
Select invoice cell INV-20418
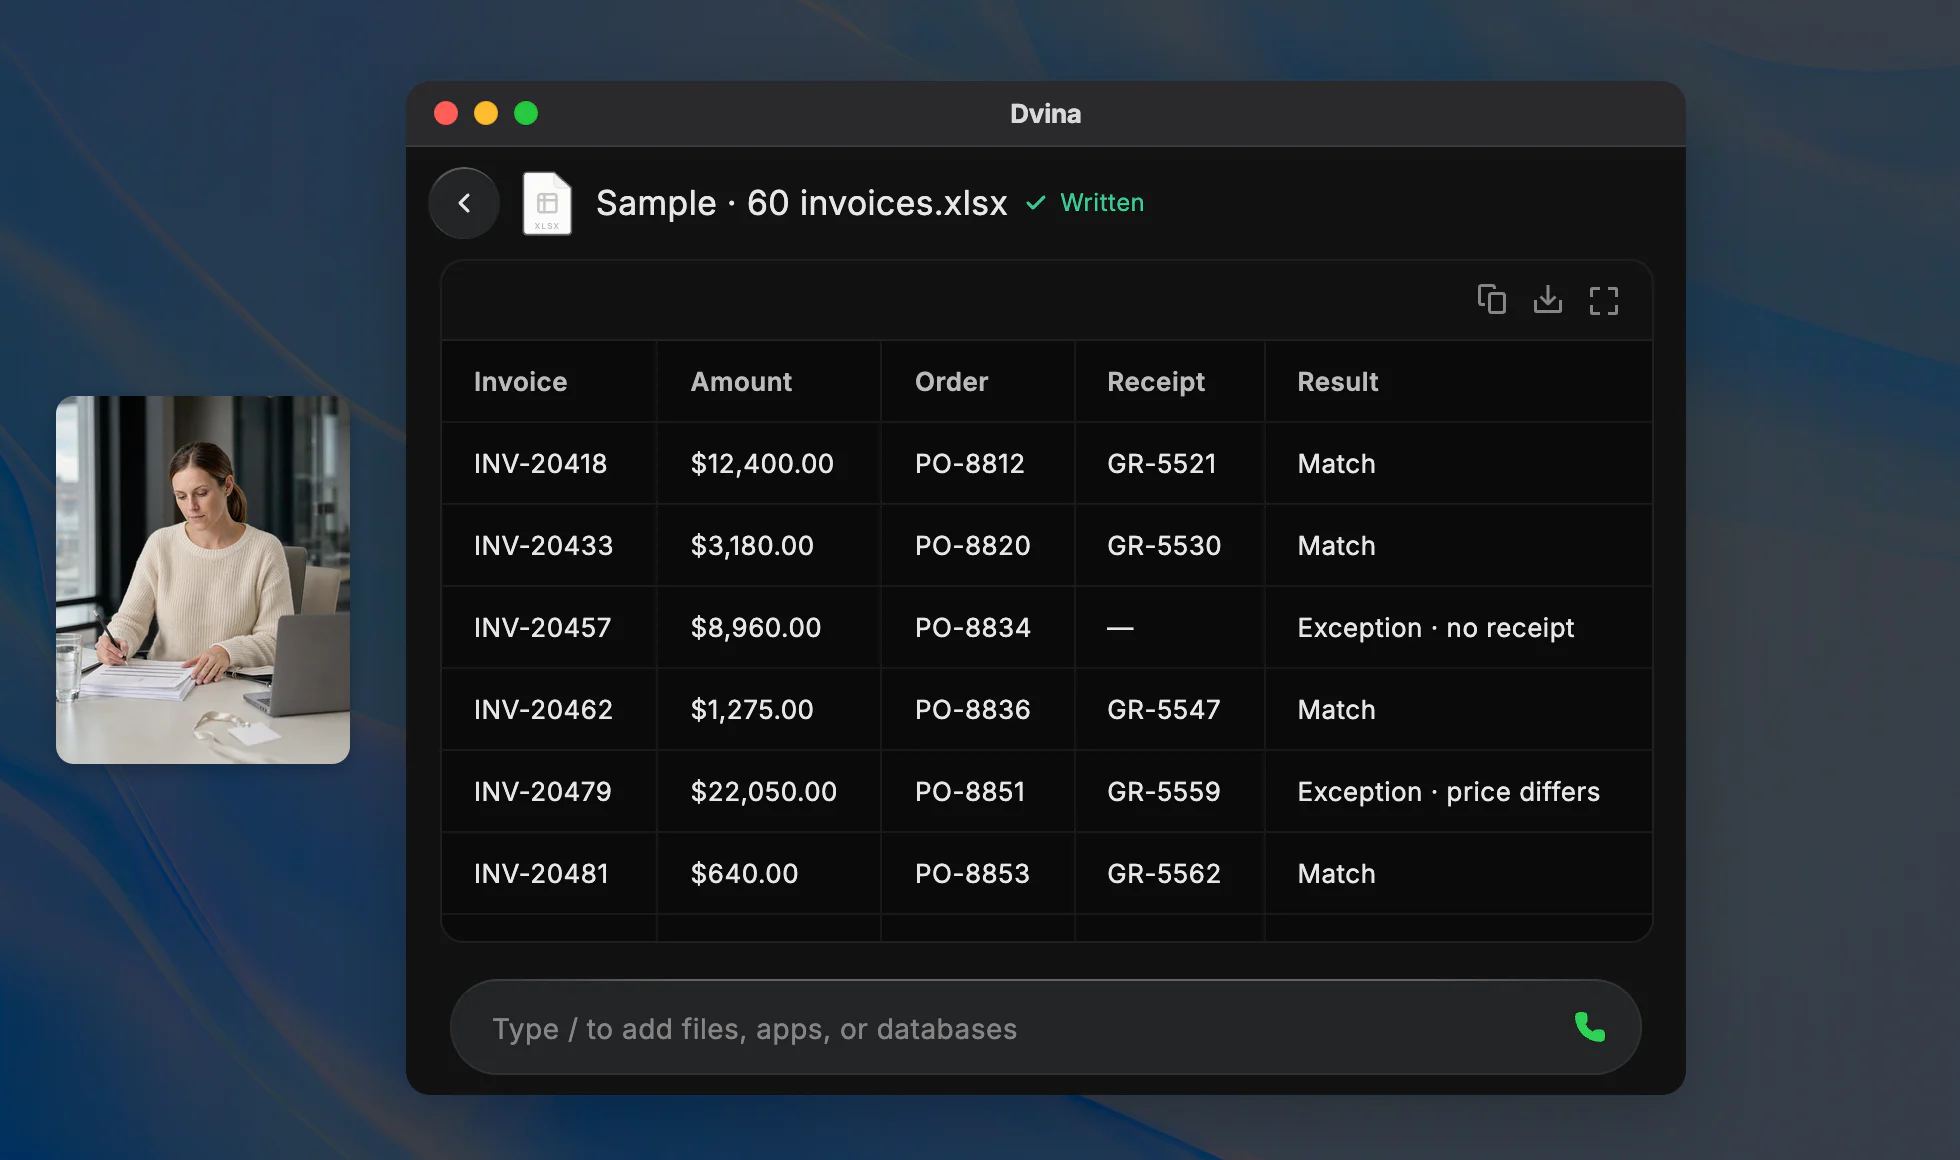pyautogui.click(x=540, y=463)
